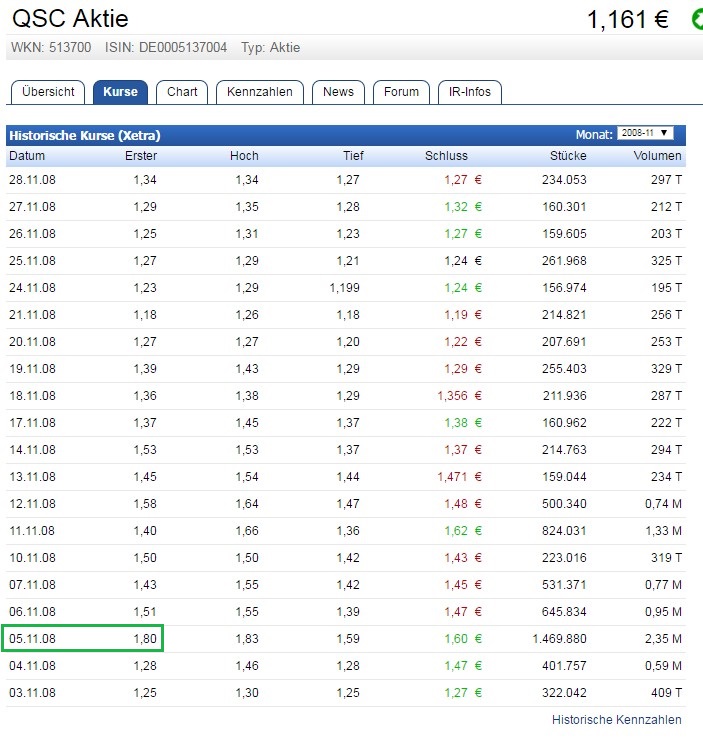Click the Tief value 1,199
This screenshot has height=746, width=703.
pos(345,288)
